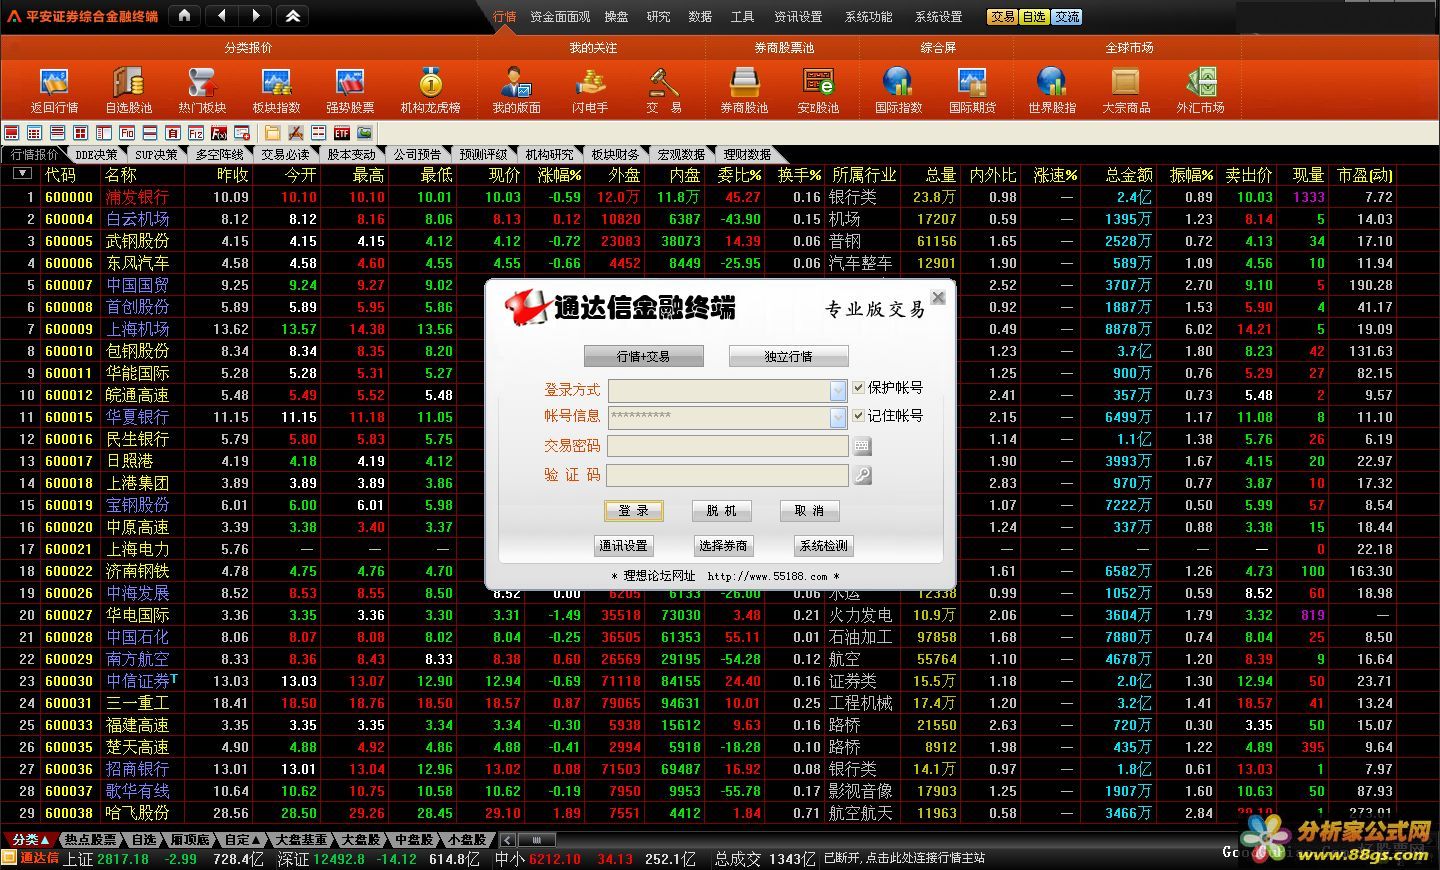The image size is (1440, 870).
Task: Open 国际指数 globe icon
Action: pyautogui.click(x=898, y=90)
